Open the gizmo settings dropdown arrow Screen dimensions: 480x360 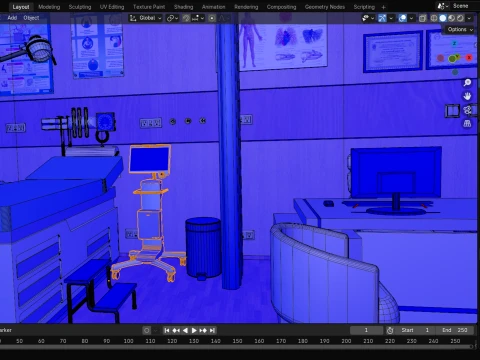pyautogui.click(x=391, y=18)
